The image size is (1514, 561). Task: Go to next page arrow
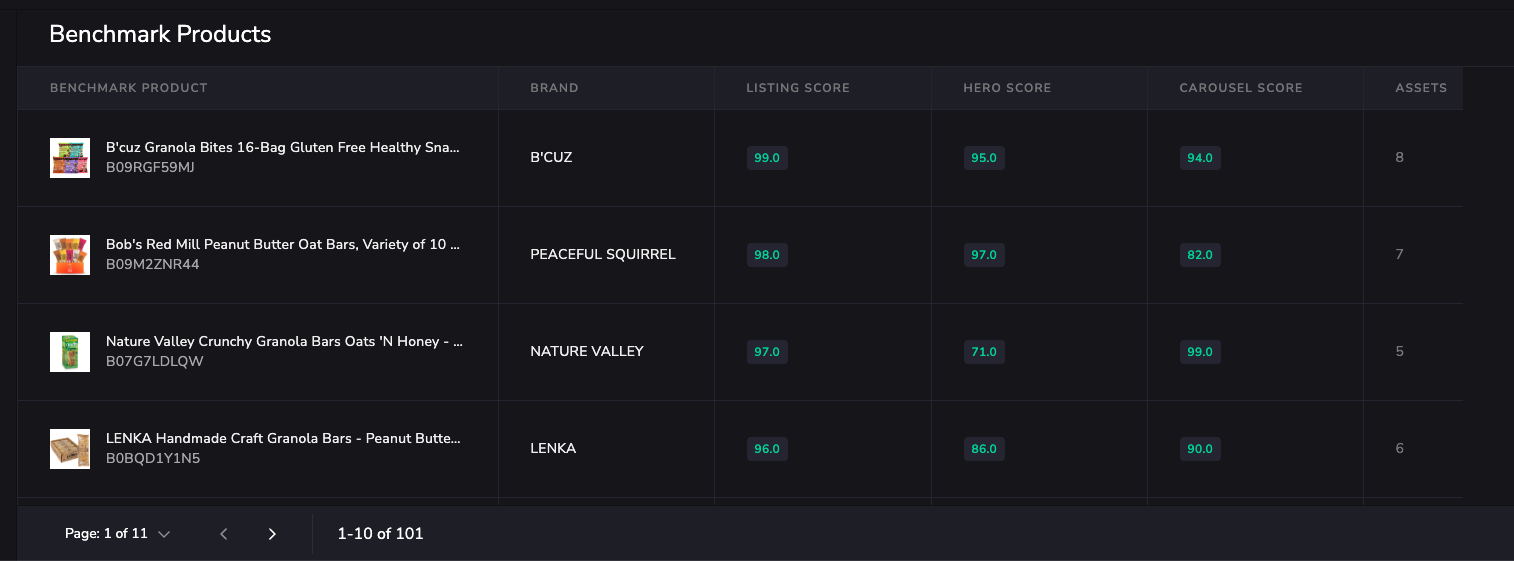tap(272, 534)
